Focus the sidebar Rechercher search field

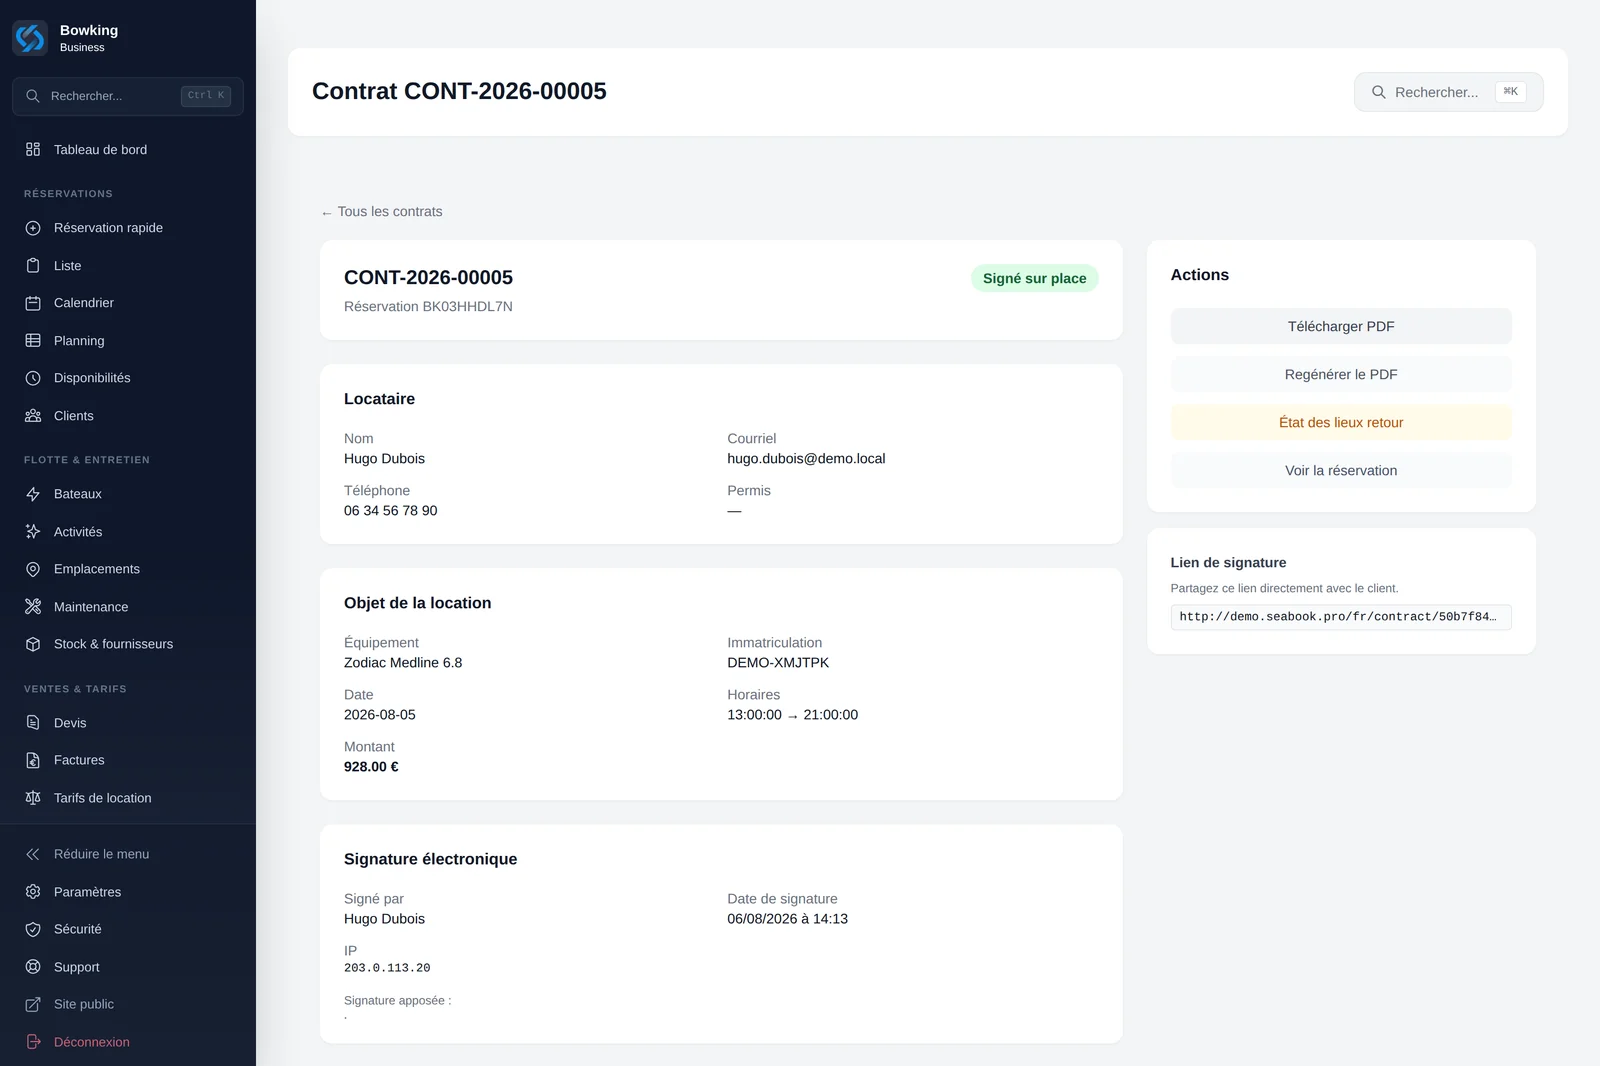(x=128, y=96)
